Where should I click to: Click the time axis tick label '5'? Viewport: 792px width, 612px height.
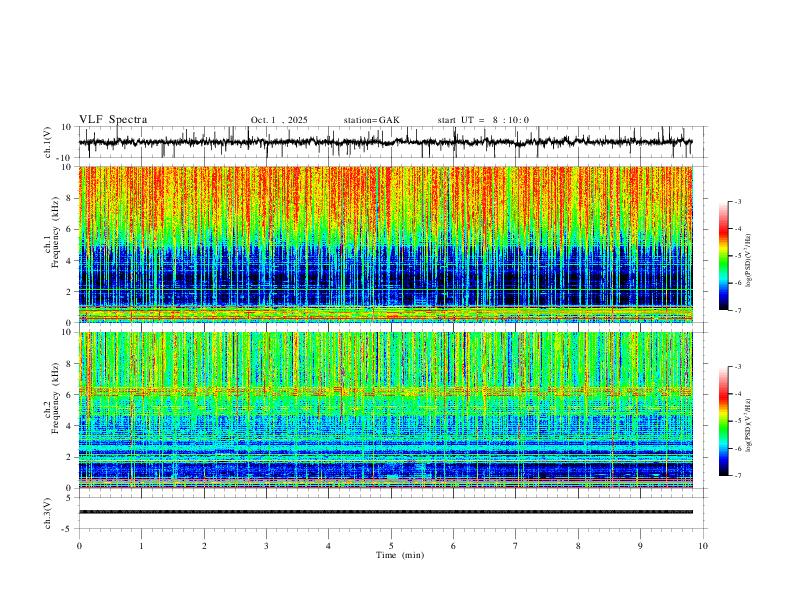[391, 546]
